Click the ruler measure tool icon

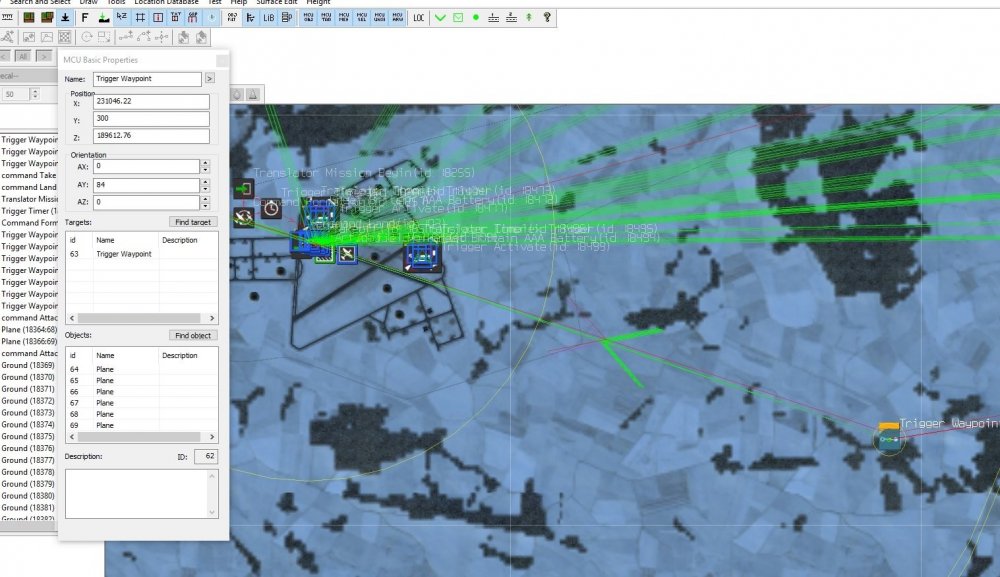click(x=7, y=17)
